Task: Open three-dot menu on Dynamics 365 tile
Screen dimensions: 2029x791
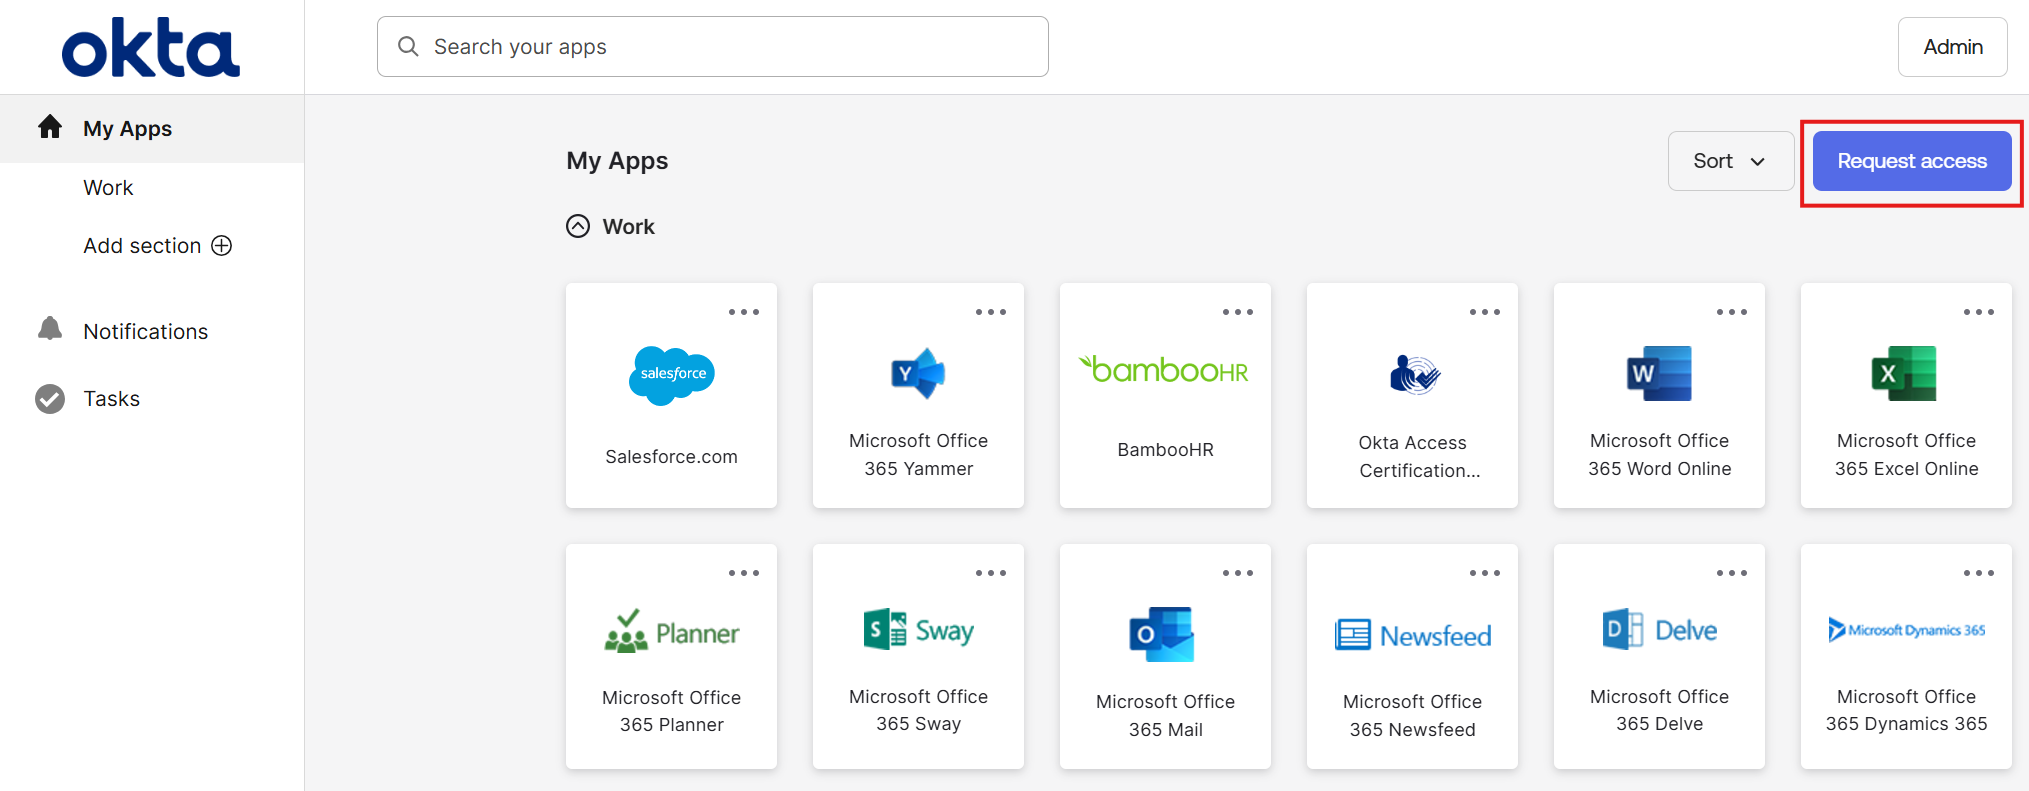Action: [x=1978, y=573]
